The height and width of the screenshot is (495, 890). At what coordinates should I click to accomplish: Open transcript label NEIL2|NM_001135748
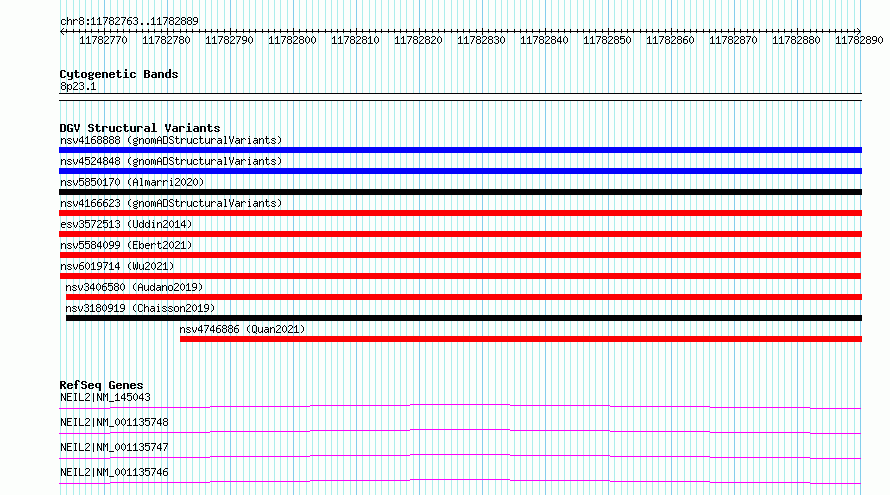pos(114,422)
